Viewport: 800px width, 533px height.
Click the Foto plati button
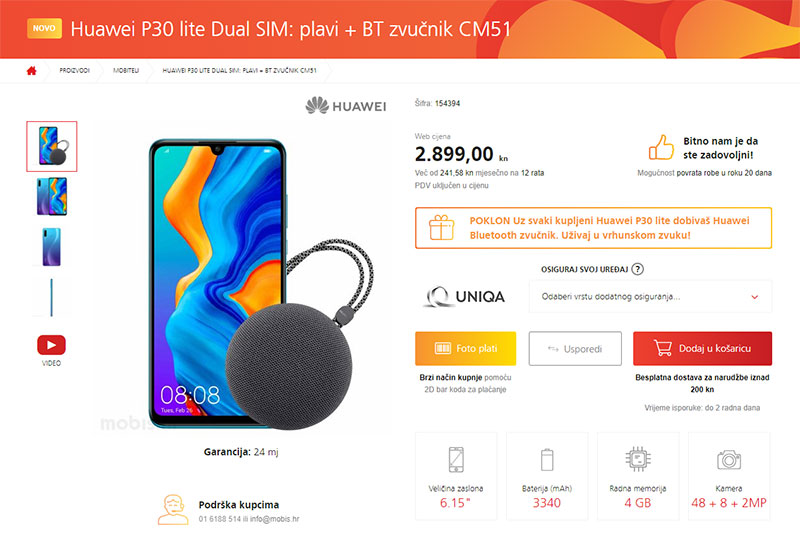pos(465,348)
